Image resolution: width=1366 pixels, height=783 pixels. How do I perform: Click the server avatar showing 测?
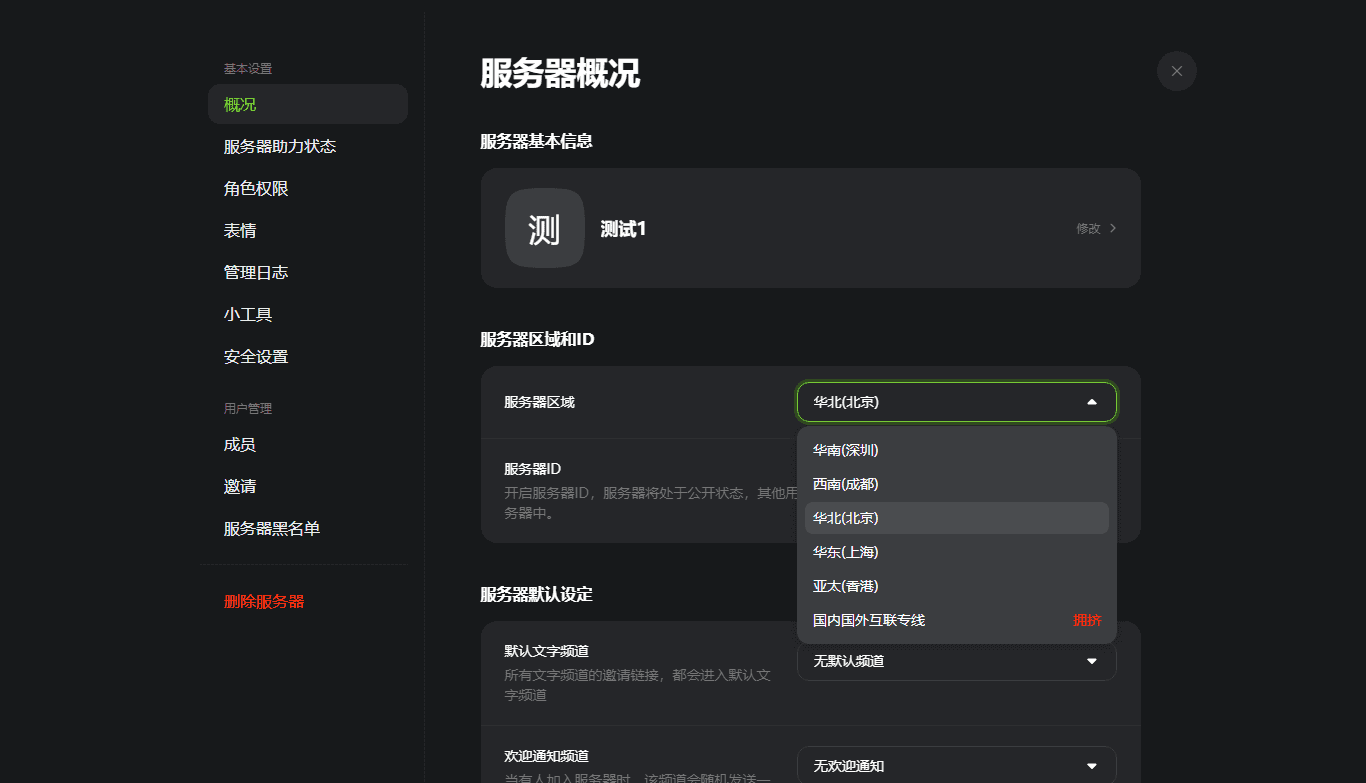pyautogui.click(x=544, y=228)
